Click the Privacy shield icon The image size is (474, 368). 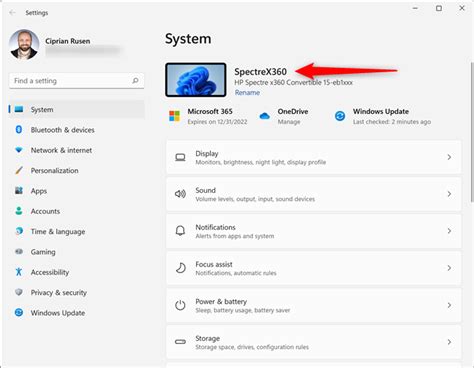pos(19,292)
